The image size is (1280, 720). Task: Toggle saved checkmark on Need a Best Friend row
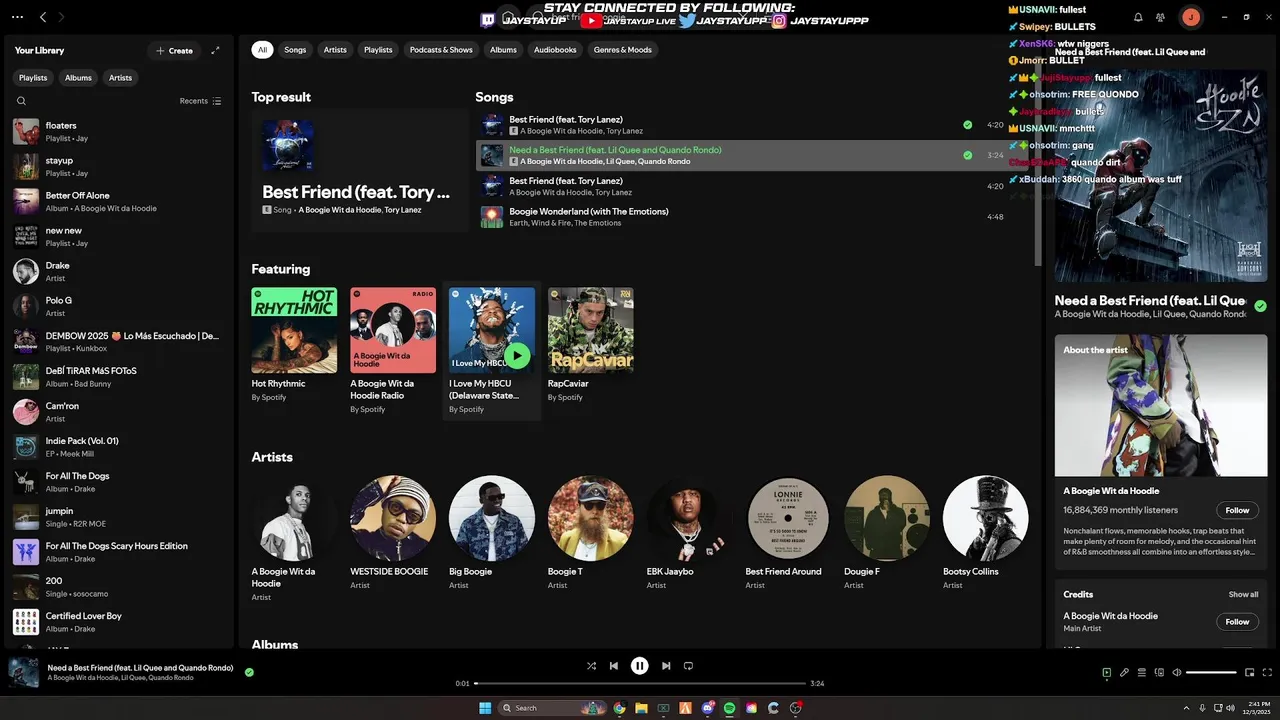point(967,155)
